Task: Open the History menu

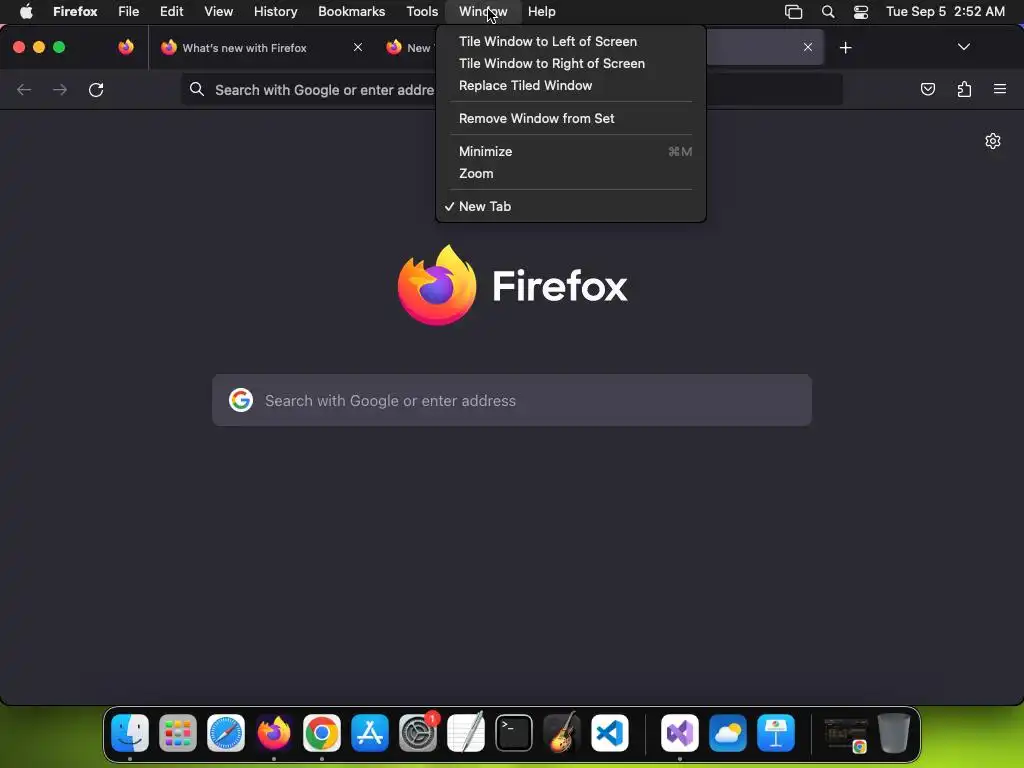Action: [276, 11]
